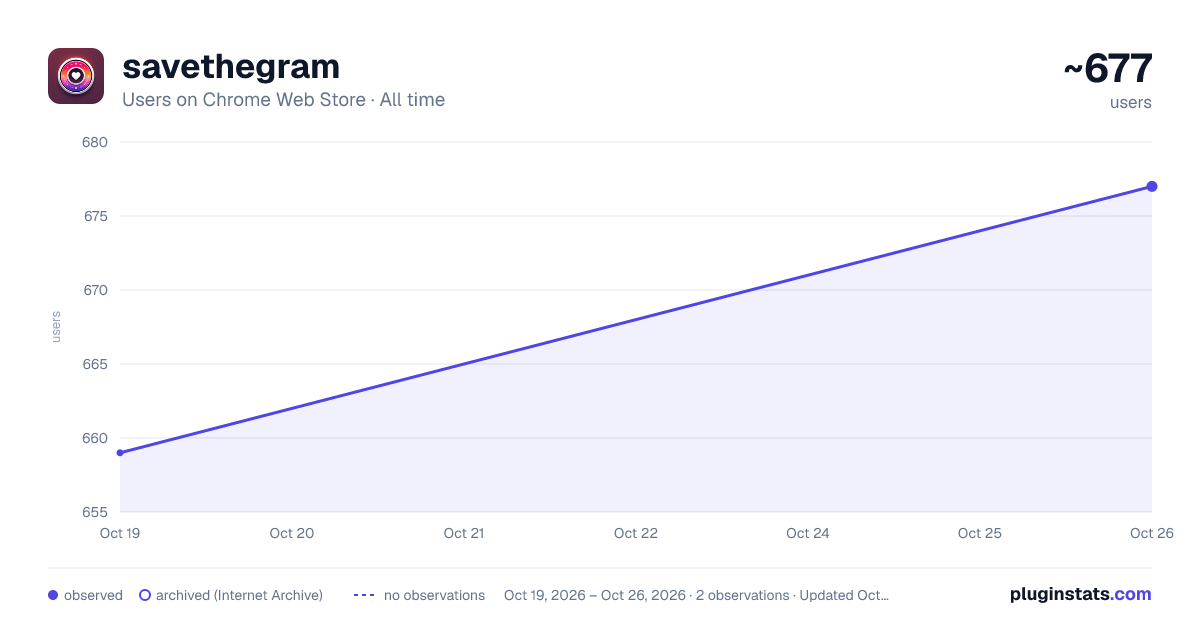The width and height of the screenshot is (1200, 630).
Task: Click the 'archived (Internet Archive)' legend label
Action: tap(239, 595)
